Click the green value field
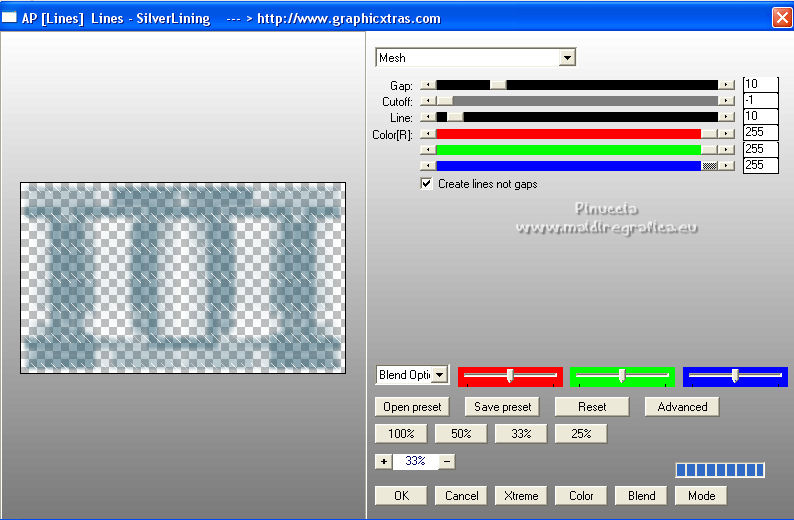 click(x=761, y=149)
